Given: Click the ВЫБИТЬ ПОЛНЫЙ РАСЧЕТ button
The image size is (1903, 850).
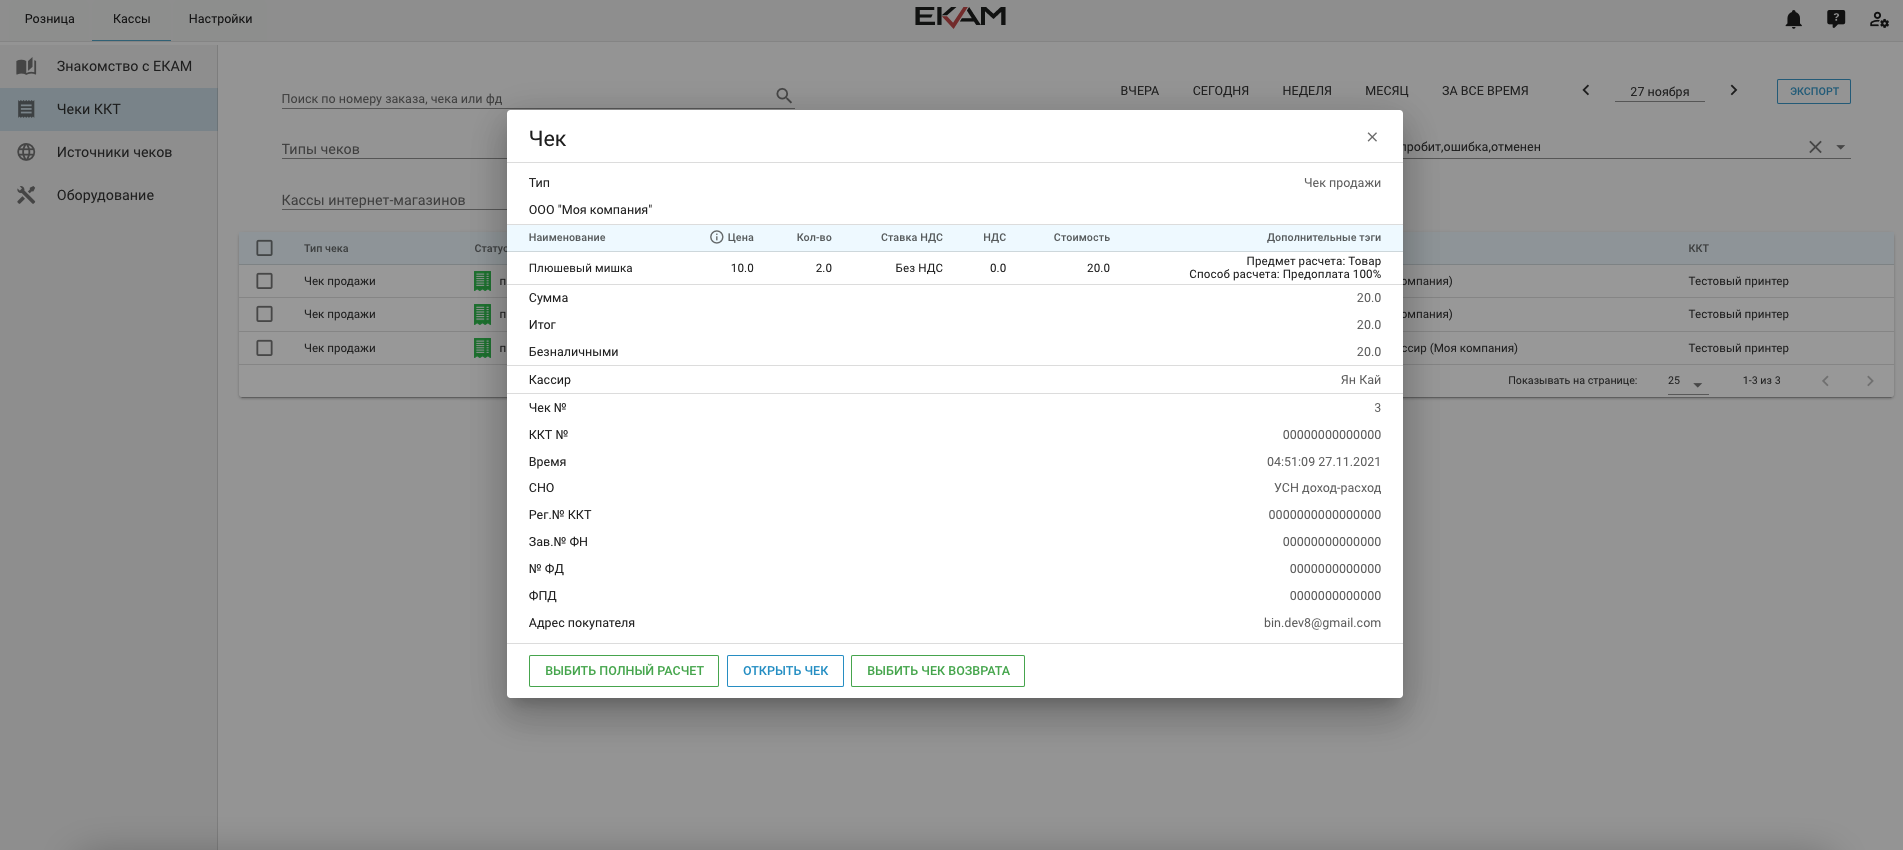Looking at the screenshot, I should tap(624, 671).
